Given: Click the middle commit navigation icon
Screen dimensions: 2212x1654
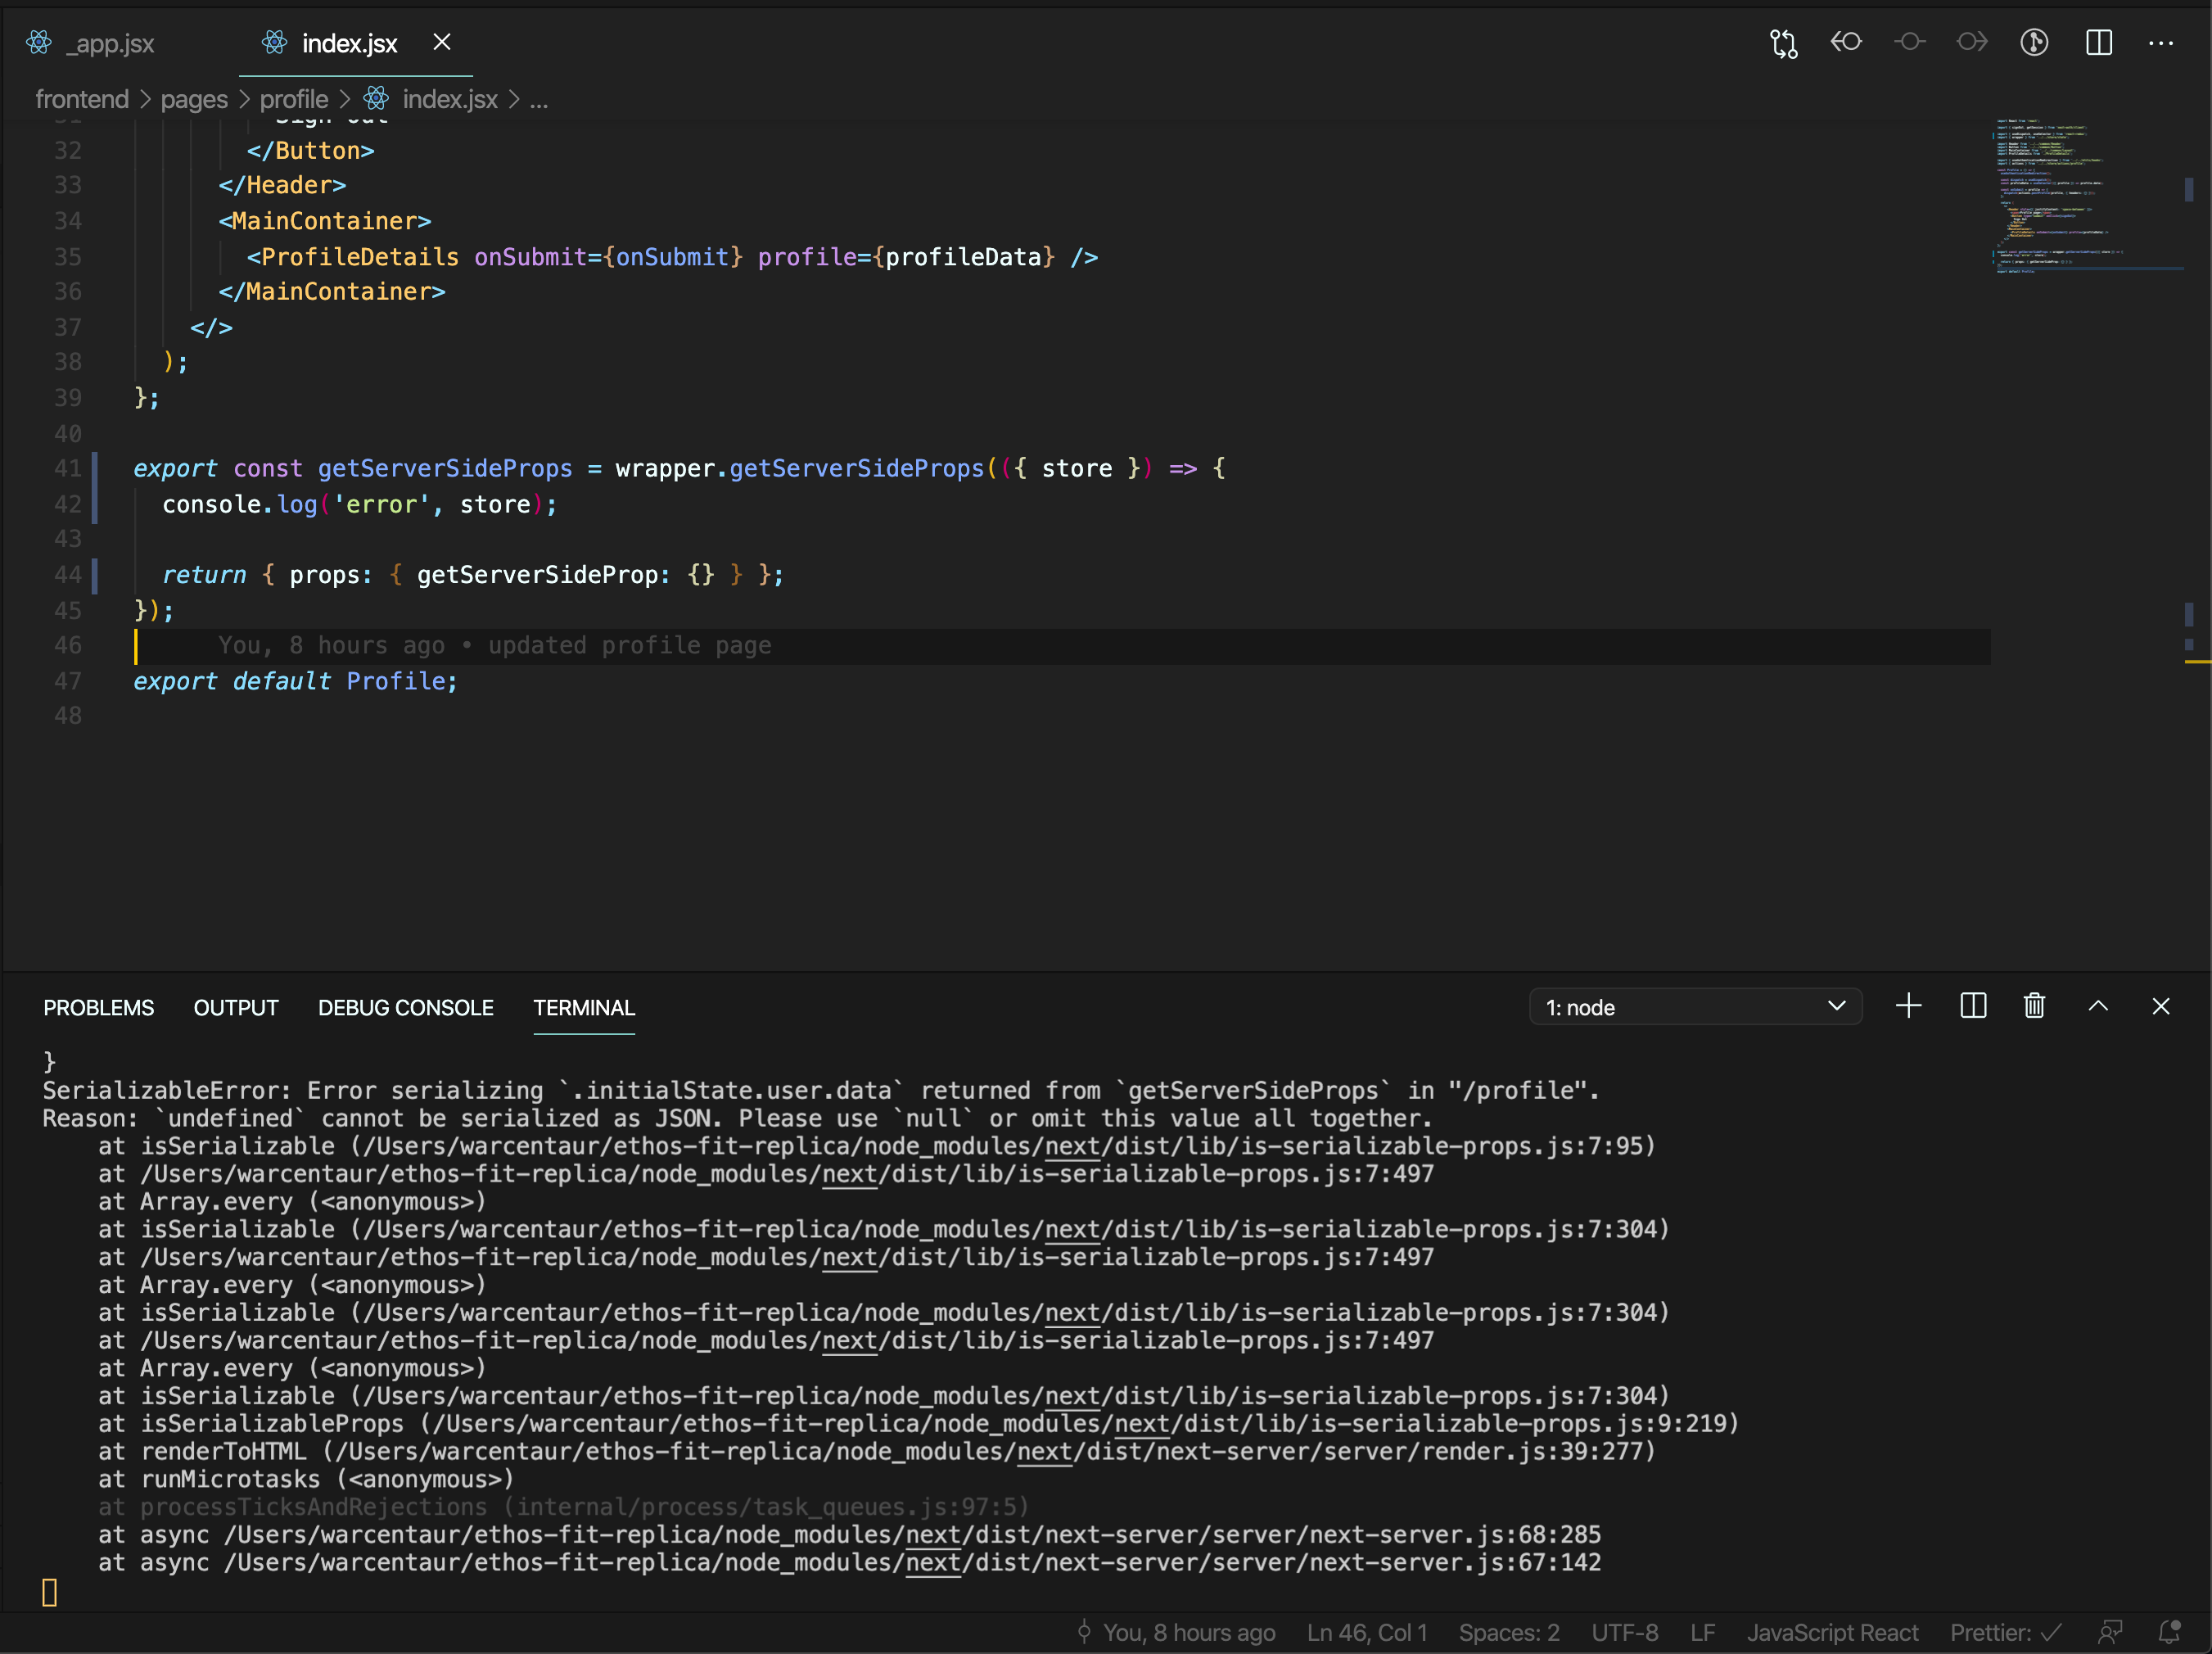Looking at the screenshot, I should 1909,42.
